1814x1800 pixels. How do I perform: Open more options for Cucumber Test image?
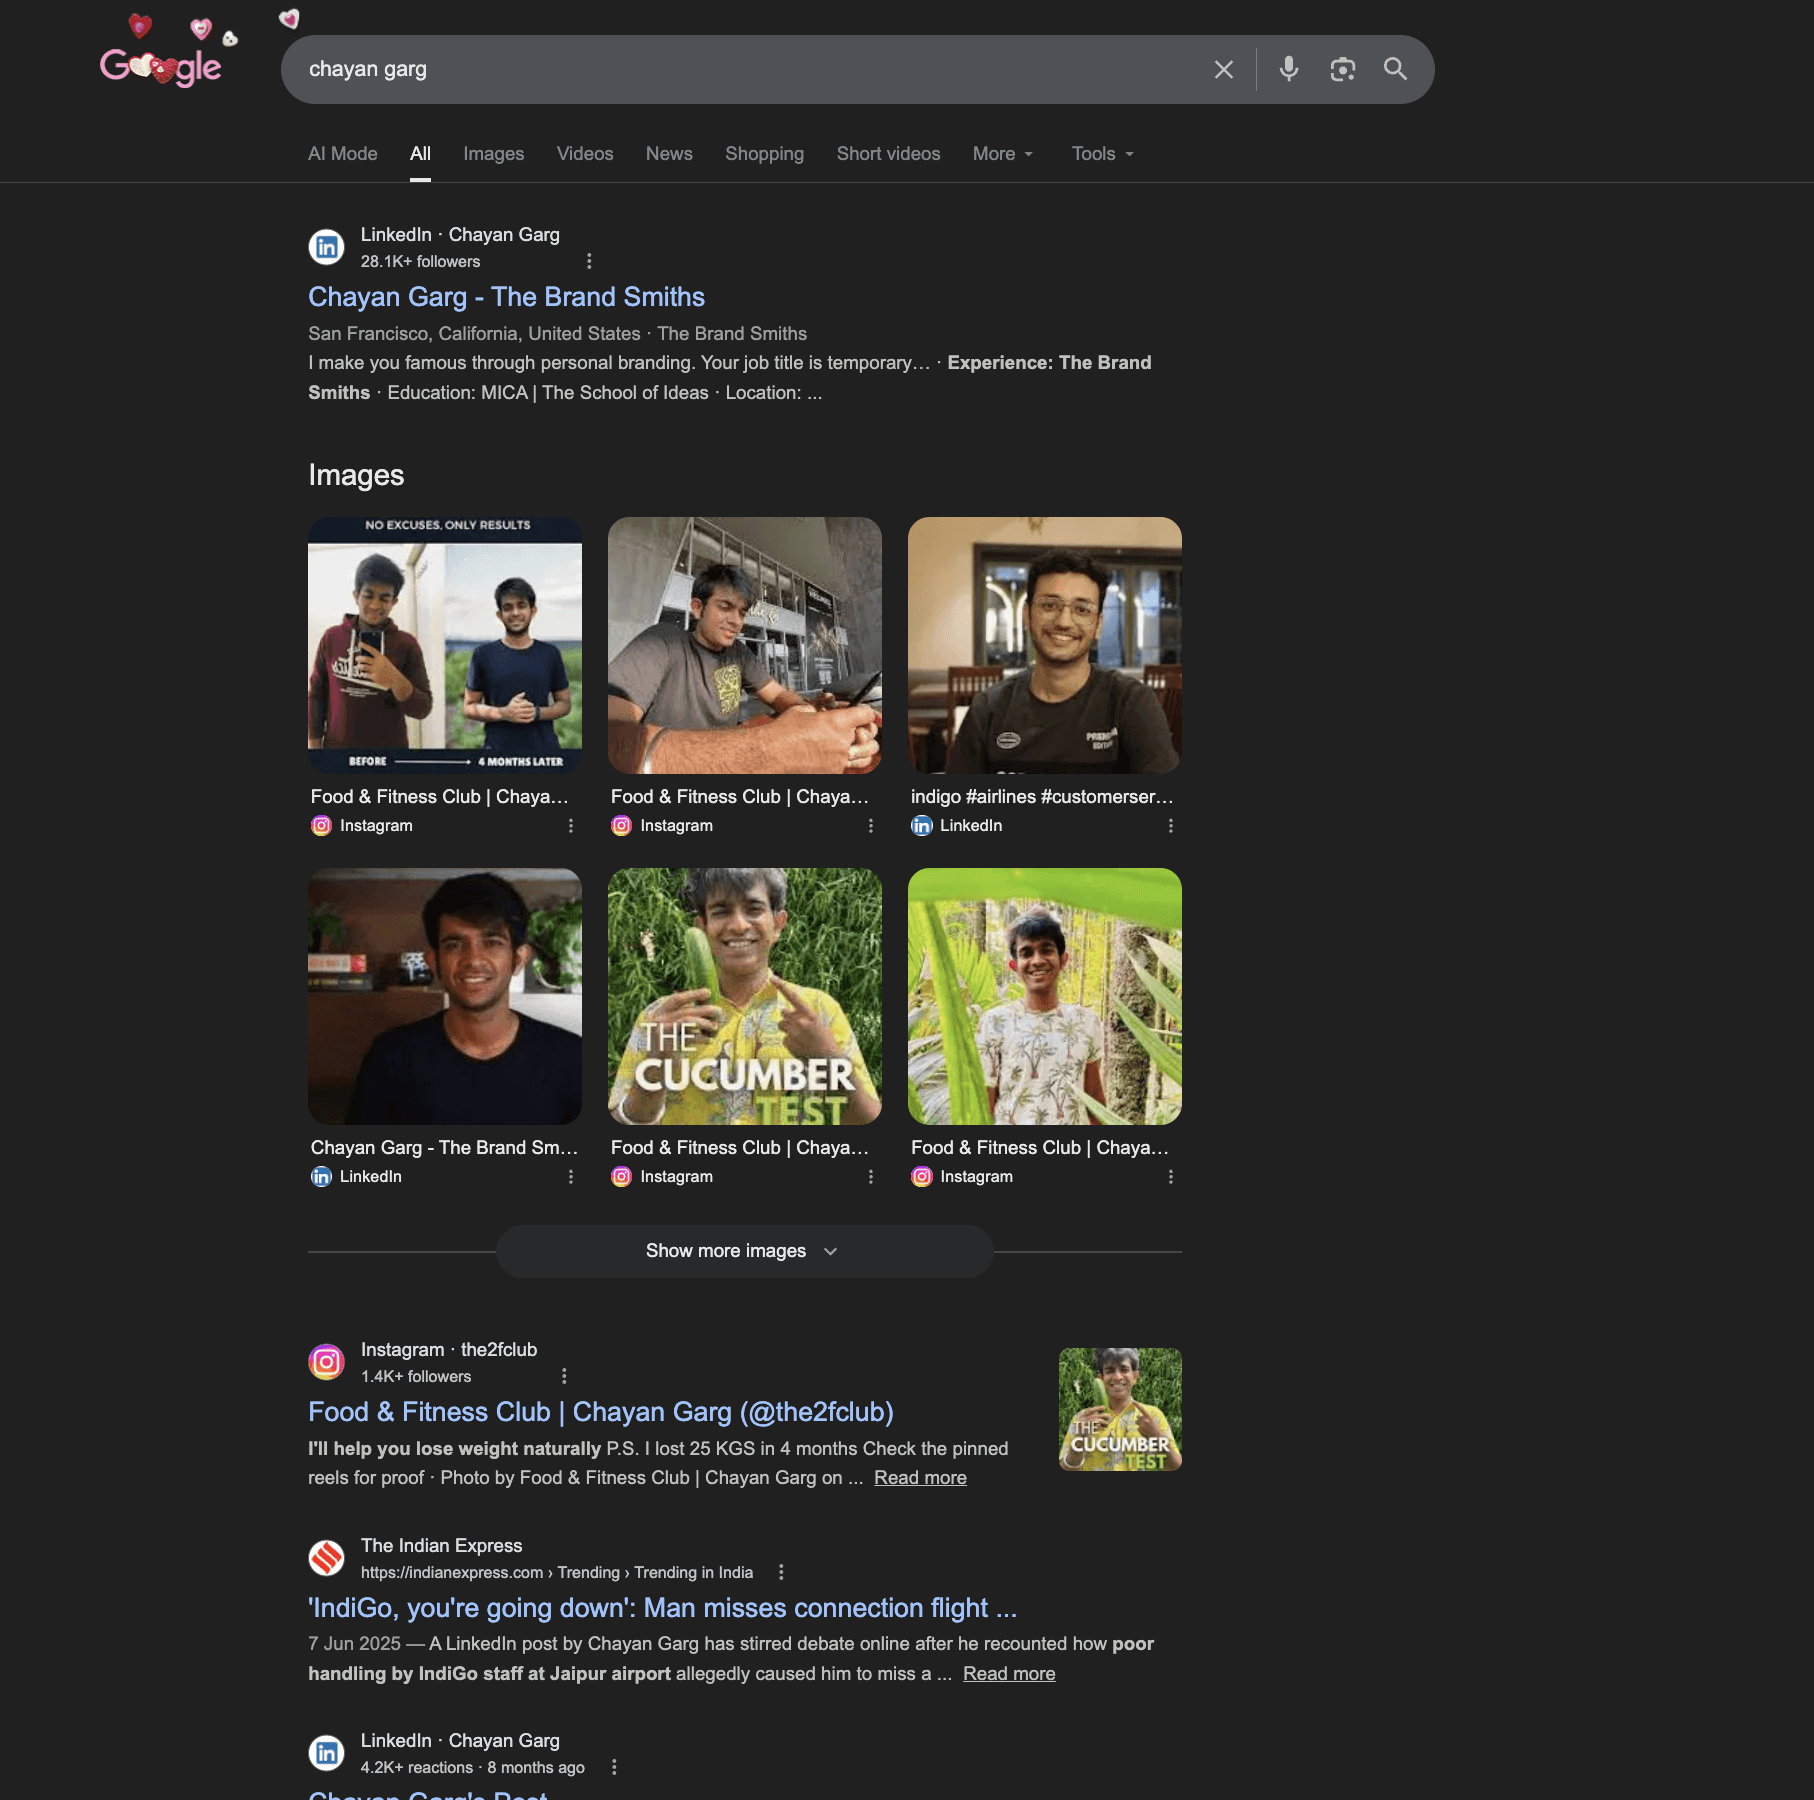click(x=871, y=1177)
